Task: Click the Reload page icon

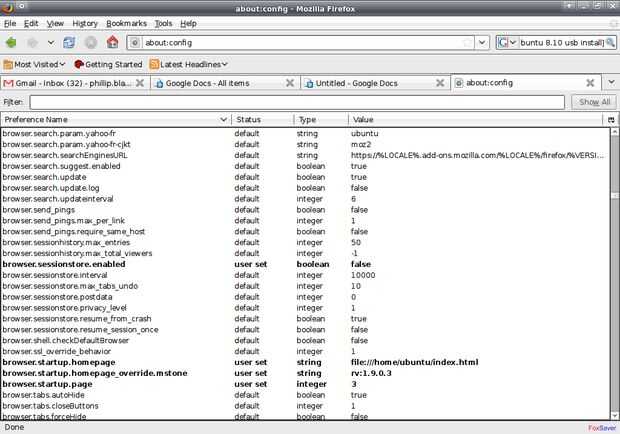Action: [69, 42]
